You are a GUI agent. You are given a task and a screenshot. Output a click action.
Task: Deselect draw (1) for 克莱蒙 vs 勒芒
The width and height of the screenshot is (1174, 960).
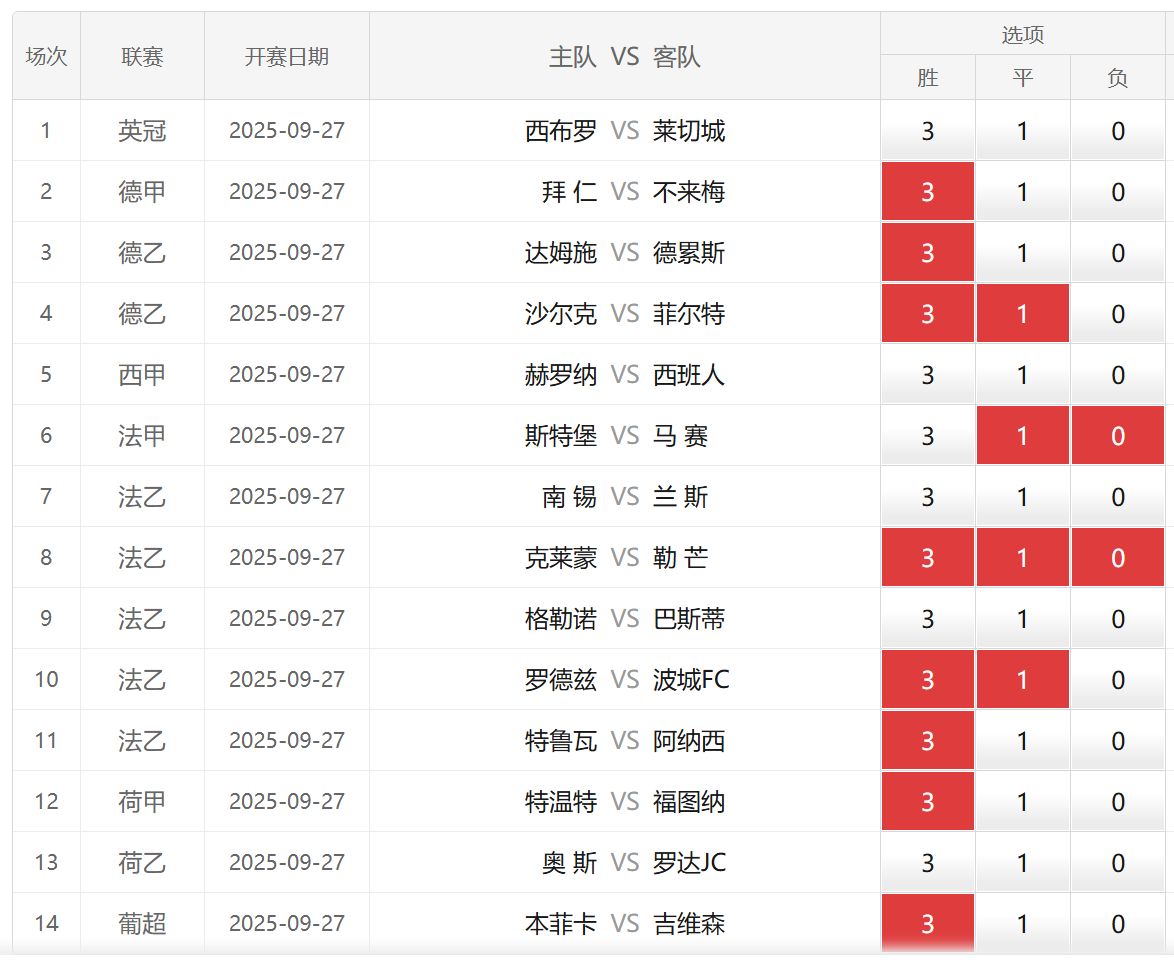1022,558
